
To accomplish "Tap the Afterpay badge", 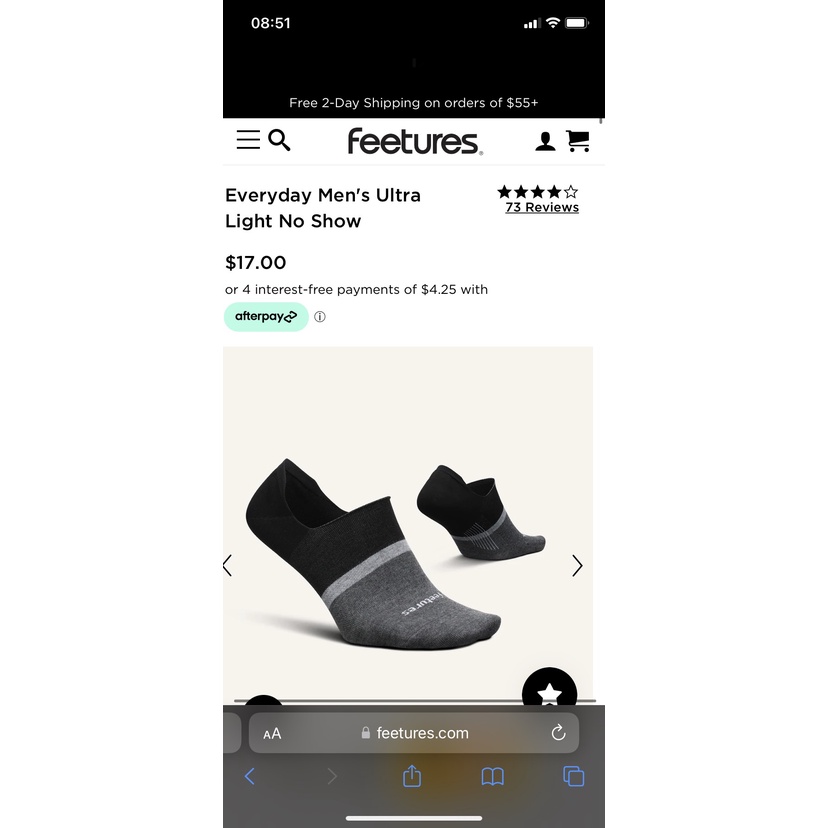I will coord(266,317).
